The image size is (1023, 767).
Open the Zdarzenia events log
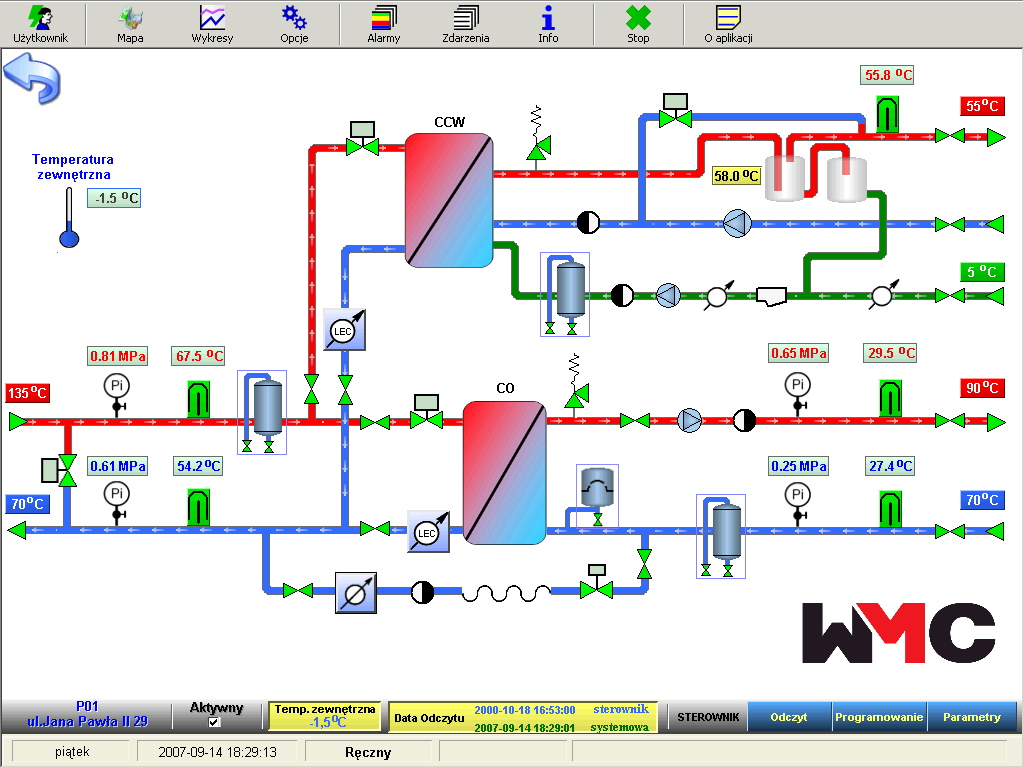[466, 24]
